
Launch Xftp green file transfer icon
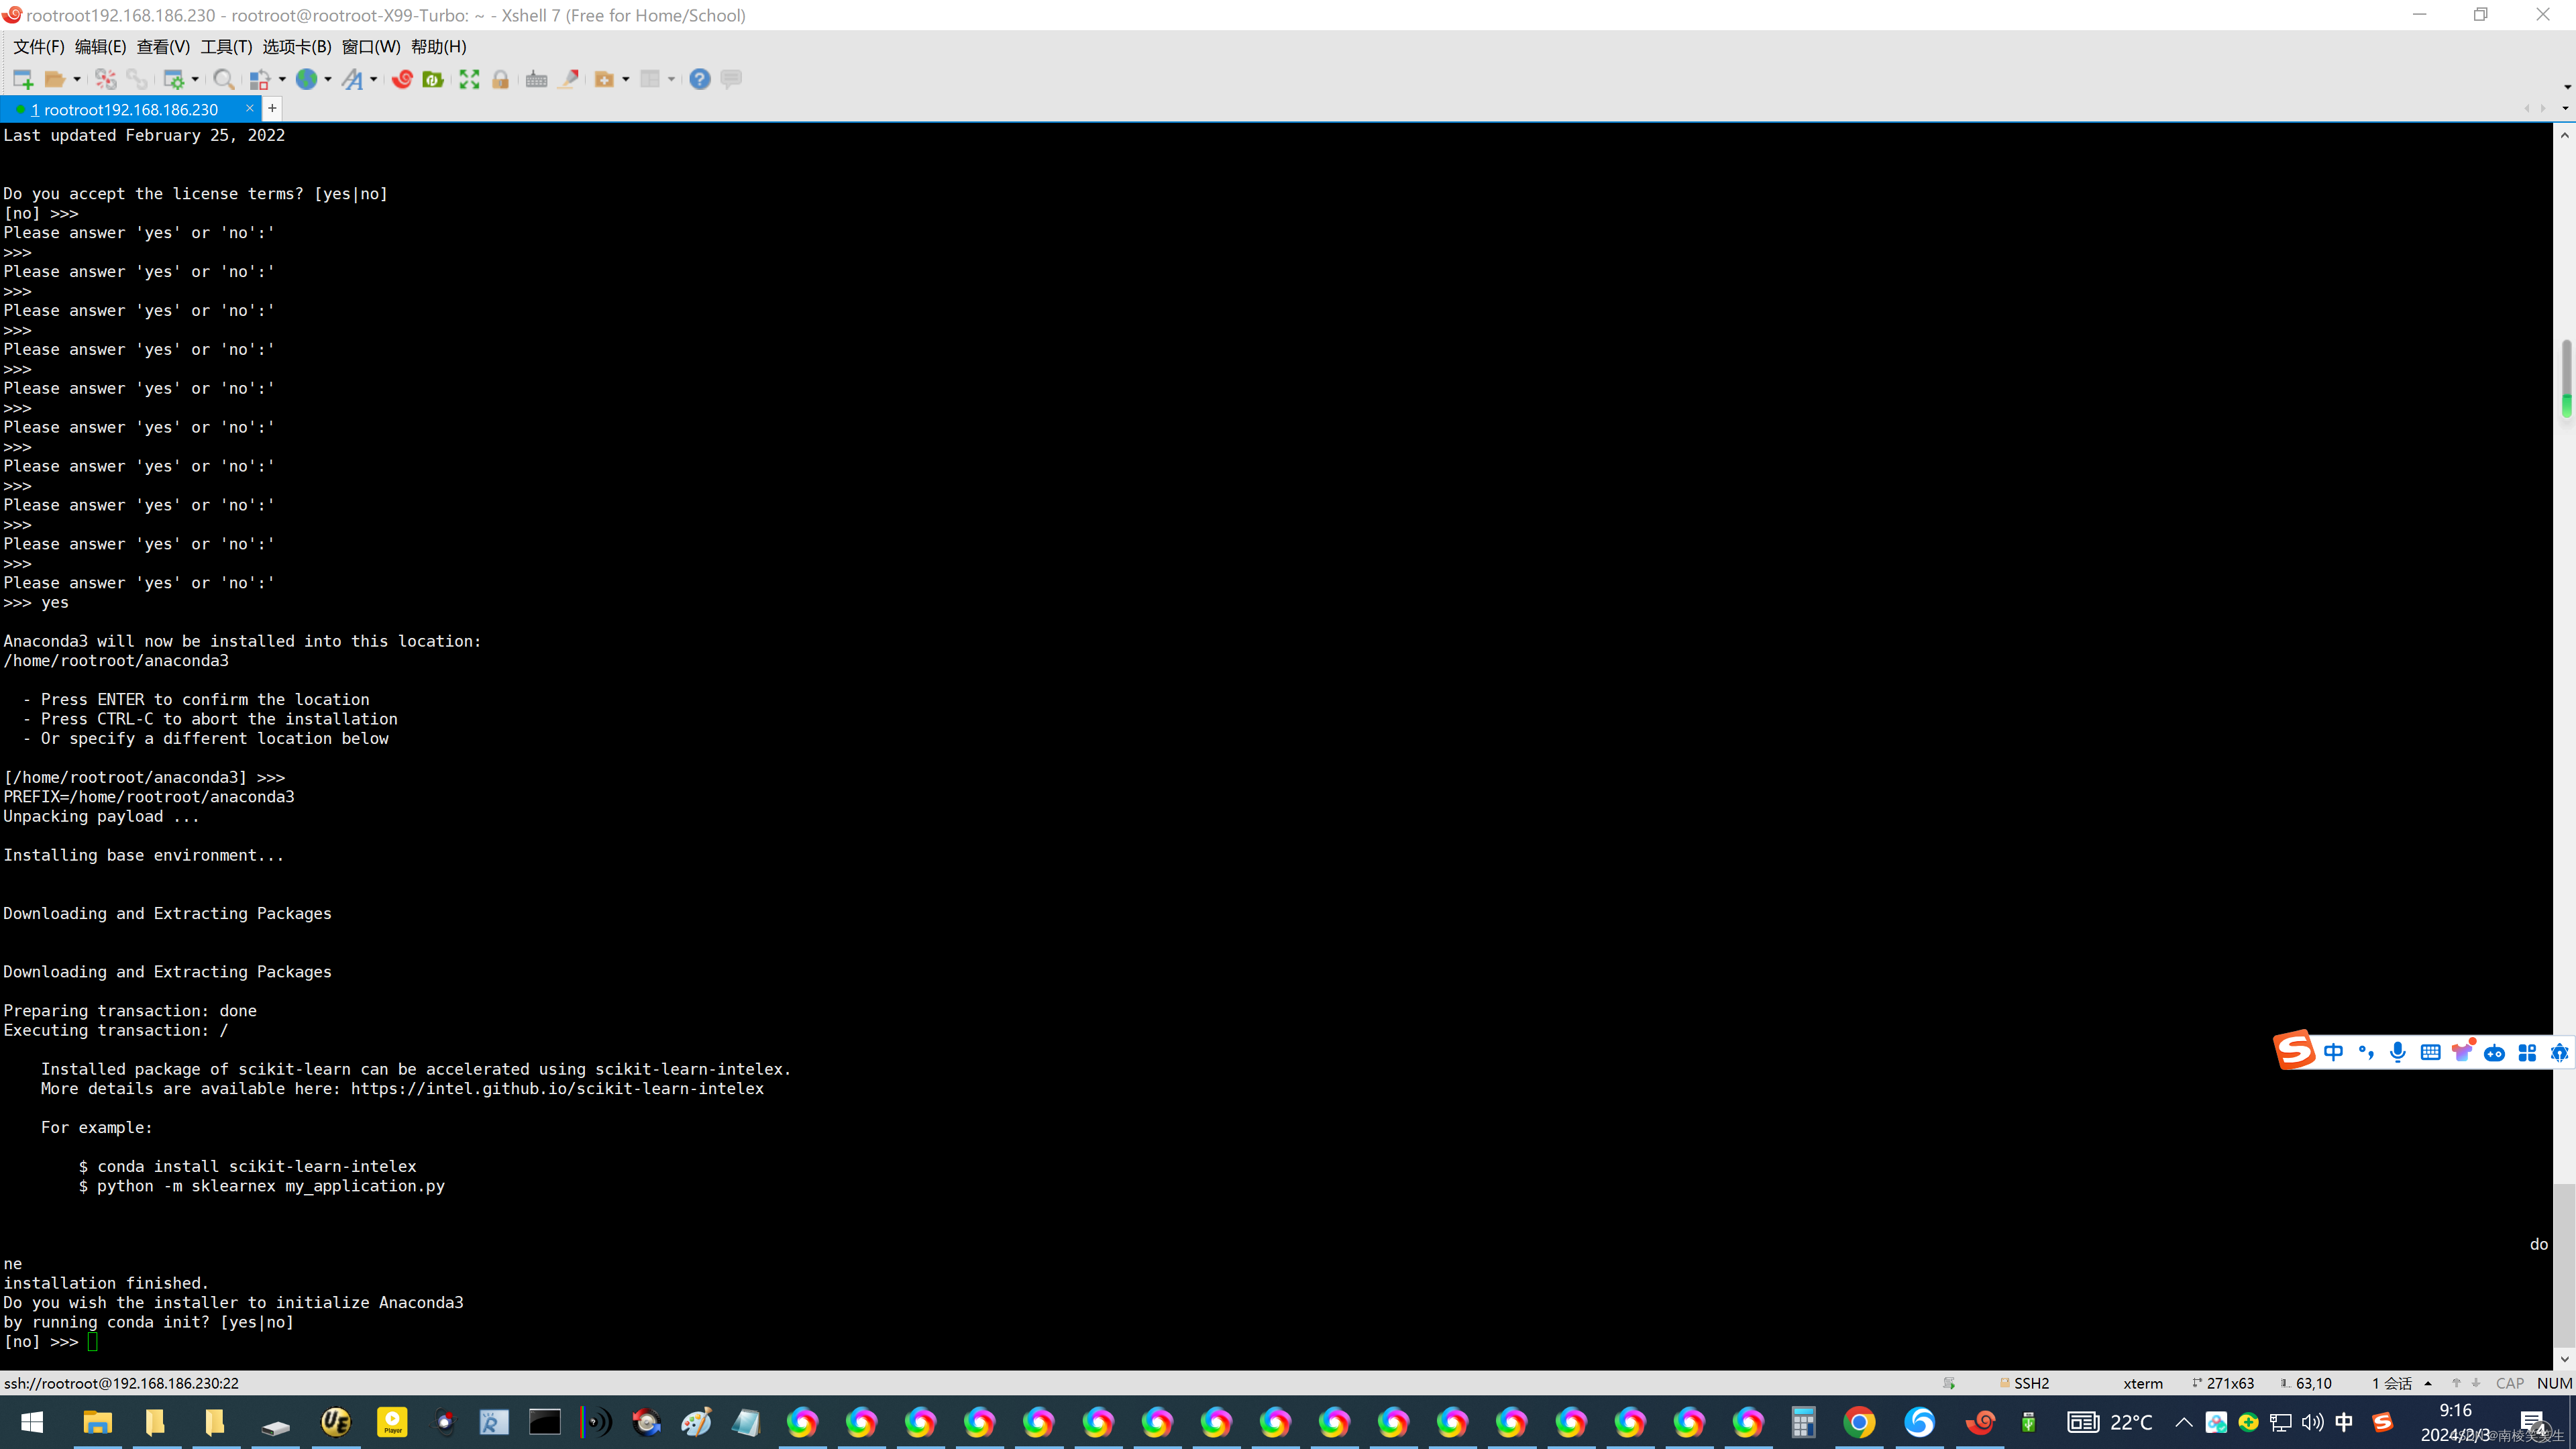coord(433,79)
